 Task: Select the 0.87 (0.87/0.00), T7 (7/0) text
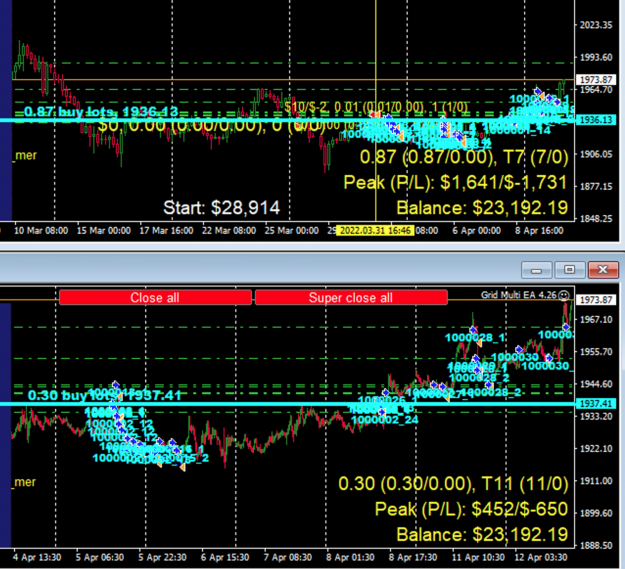[464, 157]
